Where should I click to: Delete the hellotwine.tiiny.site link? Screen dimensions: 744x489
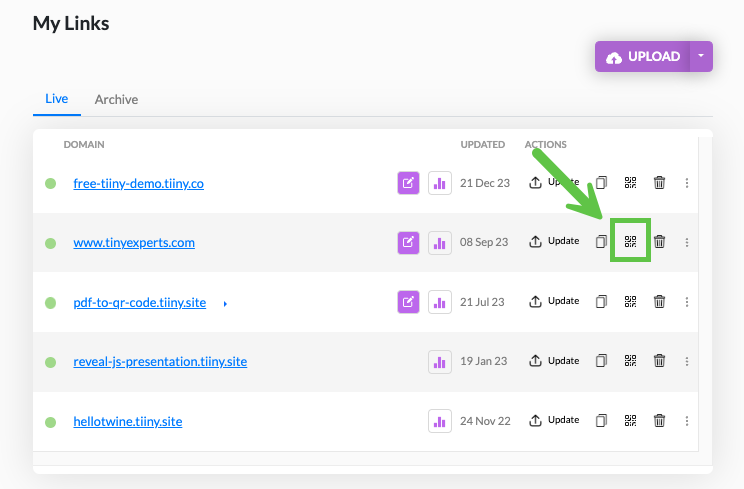659,420
